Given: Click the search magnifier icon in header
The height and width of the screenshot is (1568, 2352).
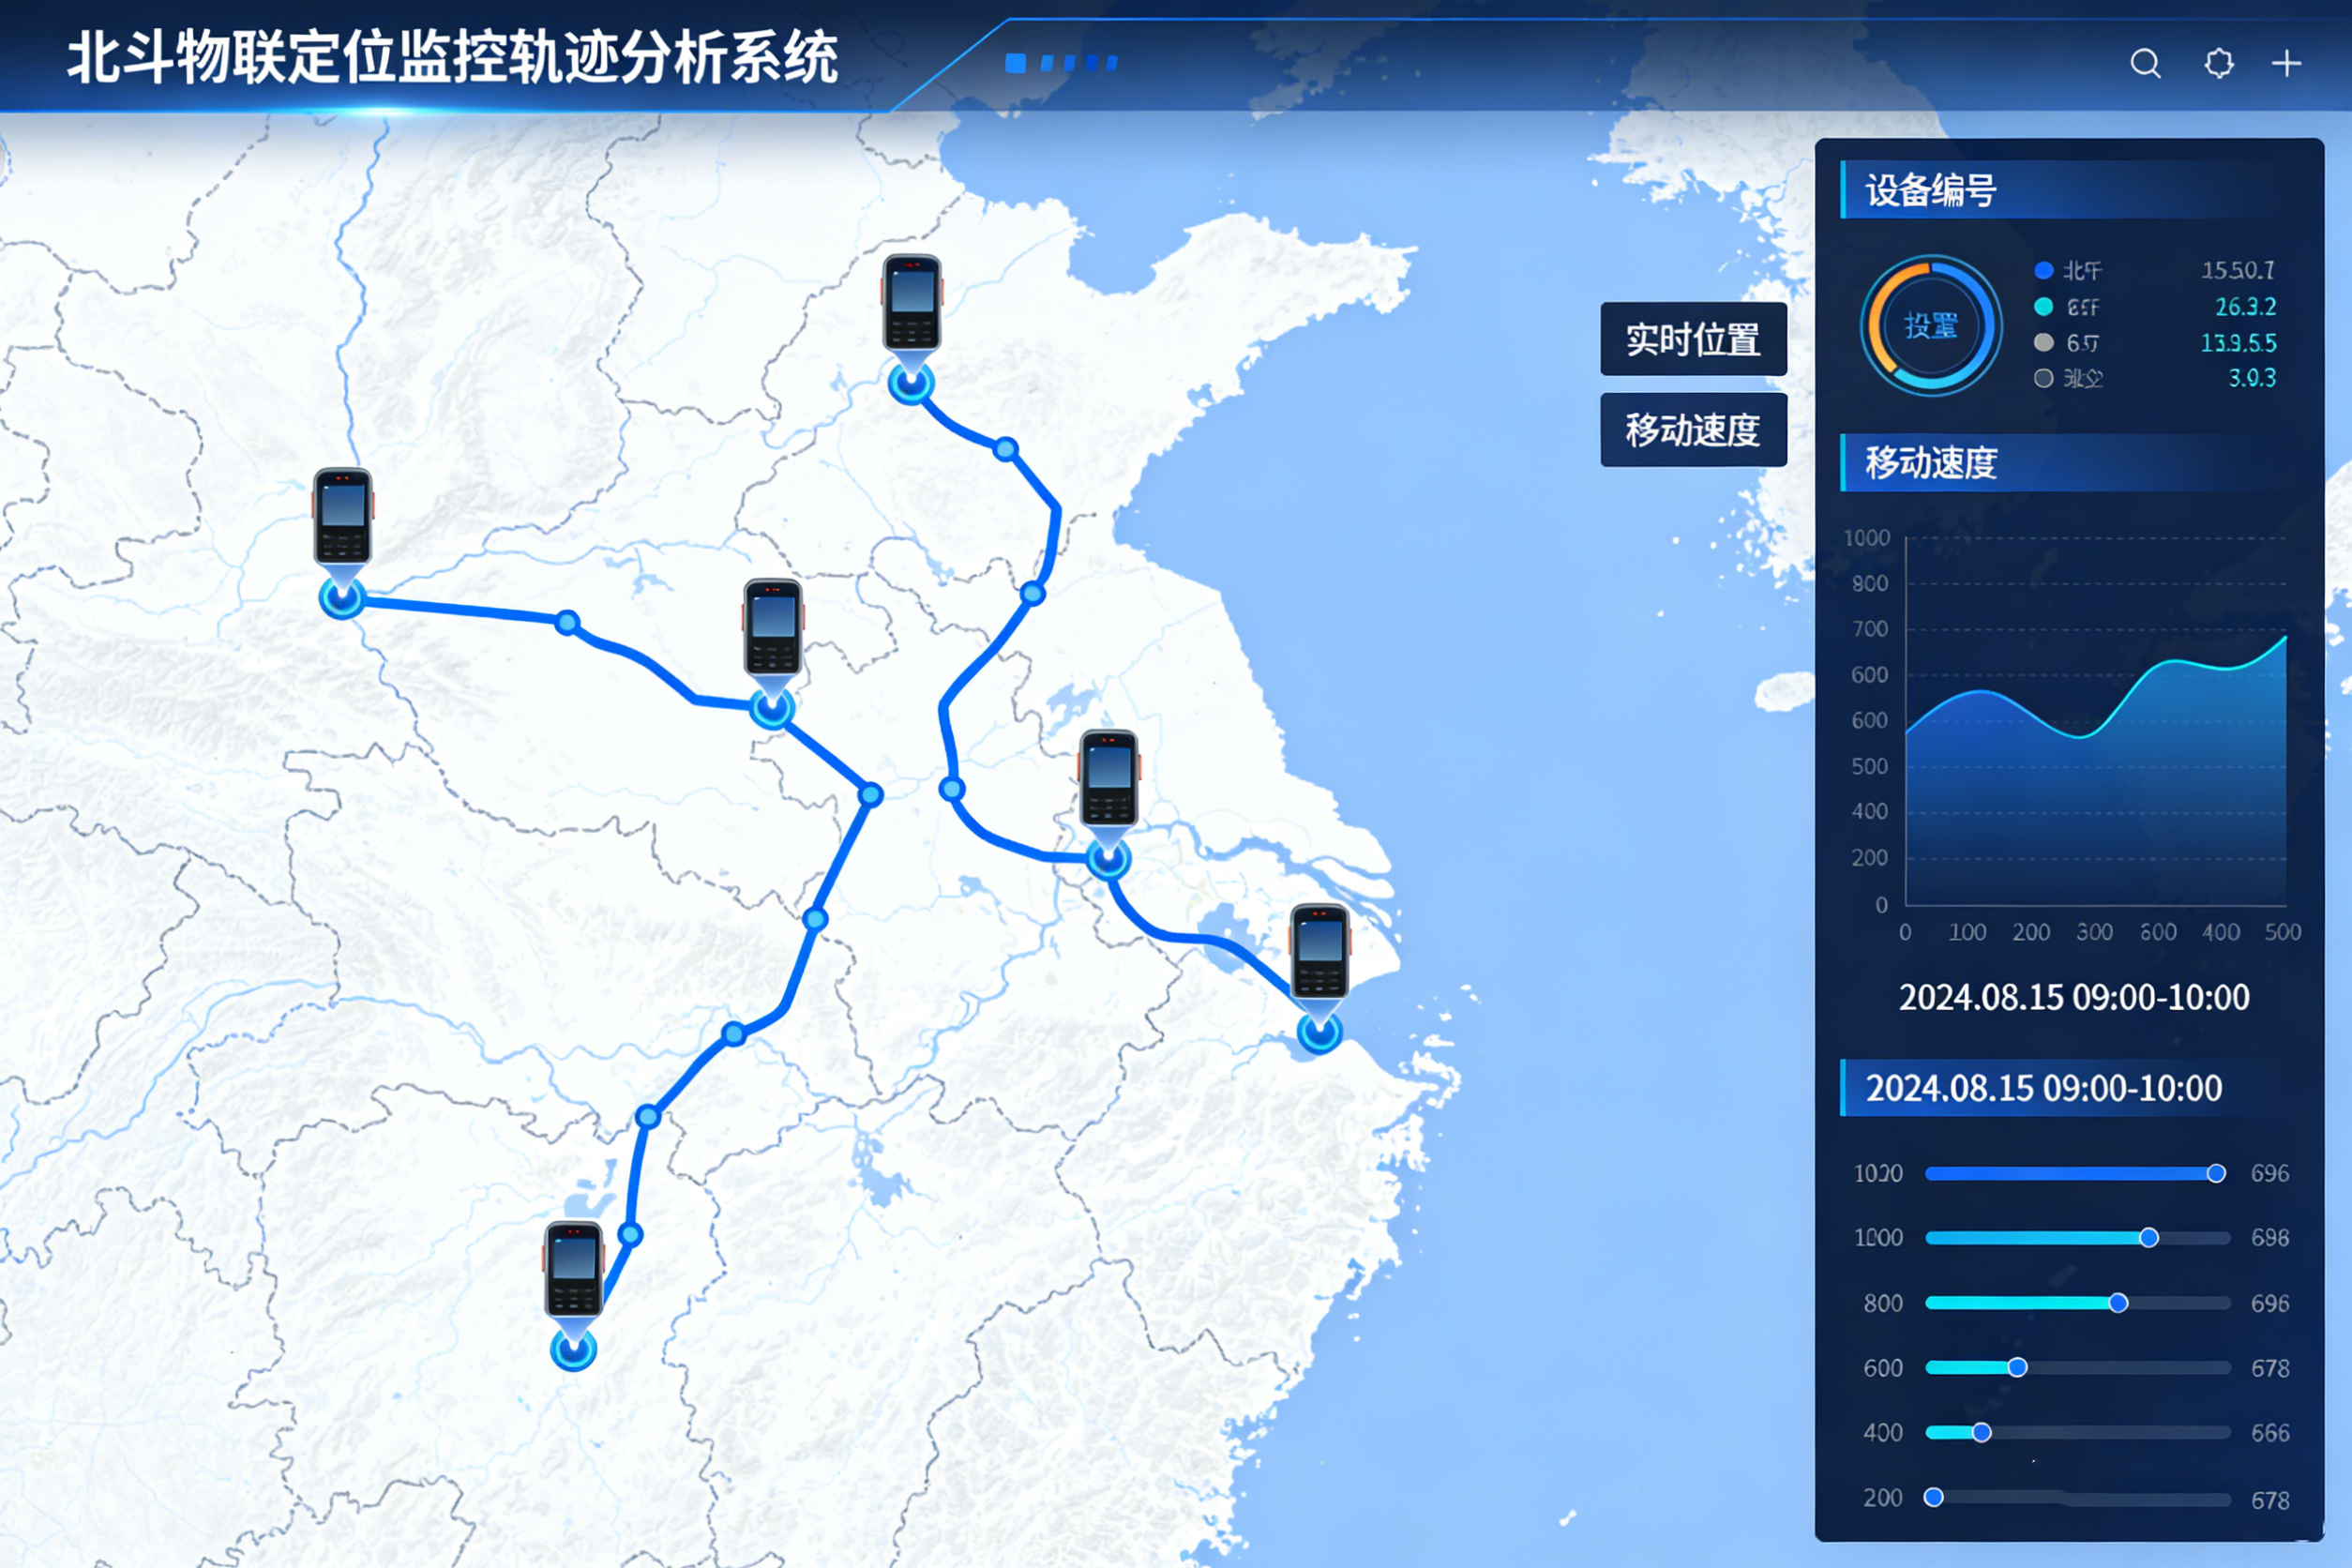Looking at the screenshot, I should [x=2145, y=64].
